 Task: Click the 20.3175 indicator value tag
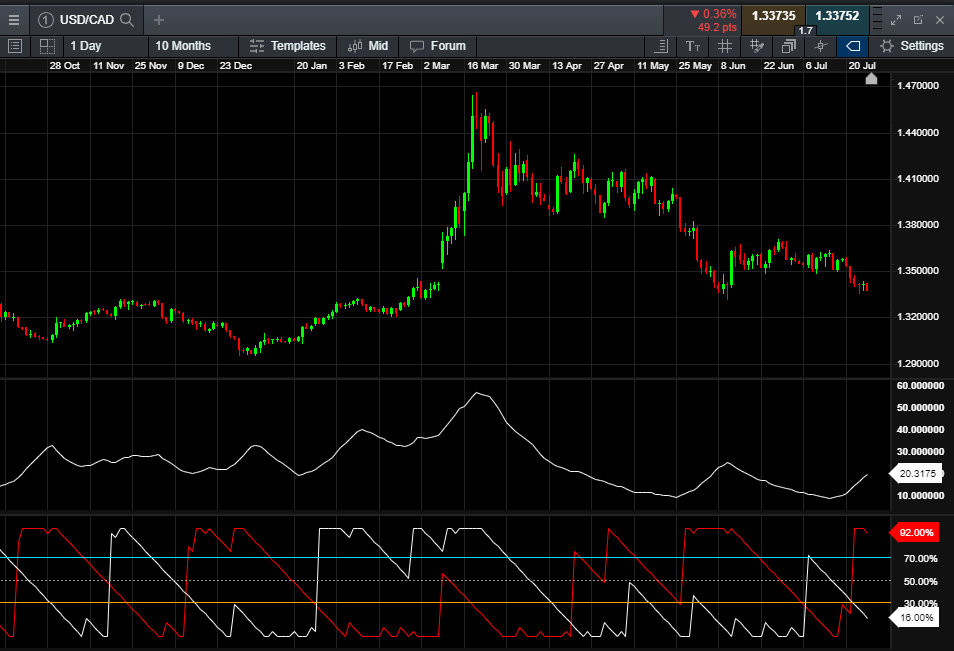(916, 473)
